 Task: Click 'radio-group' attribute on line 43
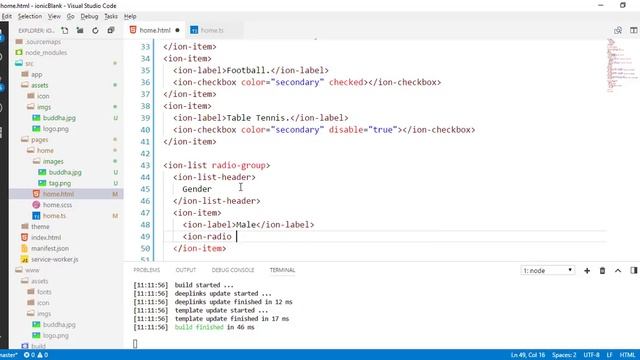pyautogui.click(x=238, y=165)
